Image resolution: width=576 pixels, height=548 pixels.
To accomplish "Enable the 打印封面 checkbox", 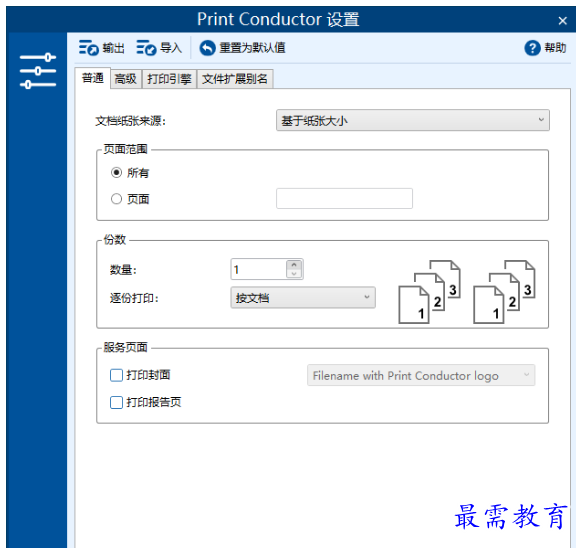I will pyautogui.click(x=116, y=375).
